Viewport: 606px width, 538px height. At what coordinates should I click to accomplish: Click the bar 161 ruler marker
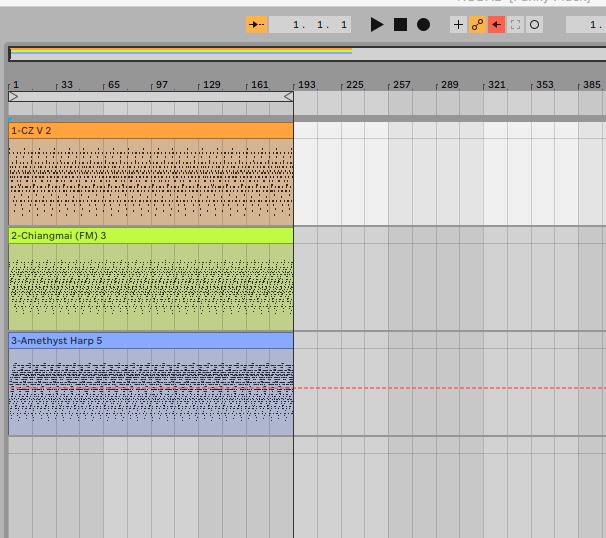tap(259, 85)
